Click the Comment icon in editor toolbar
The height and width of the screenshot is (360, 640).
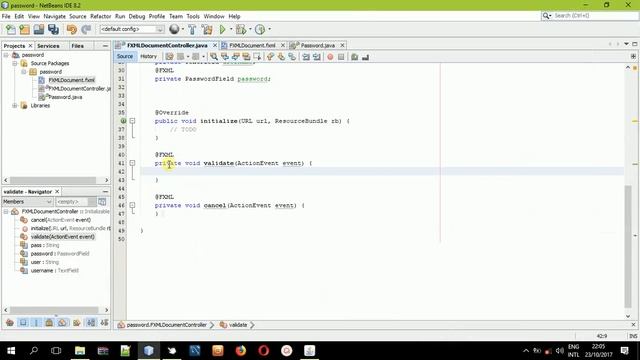click(354, 57)
